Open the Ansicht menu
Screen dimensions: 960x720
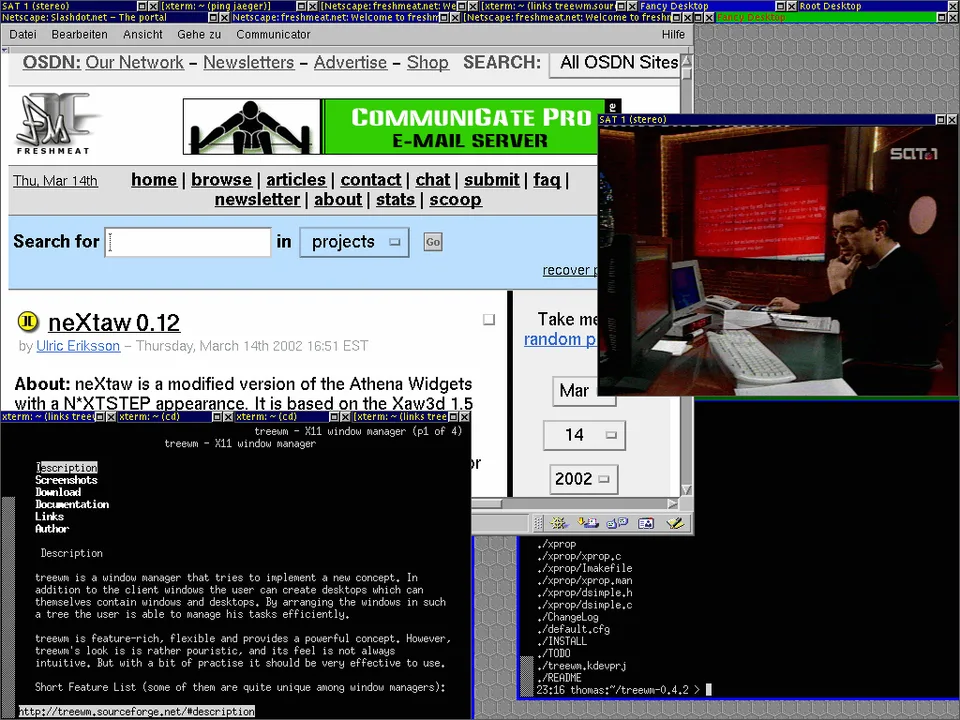click(x=143, y=34)
